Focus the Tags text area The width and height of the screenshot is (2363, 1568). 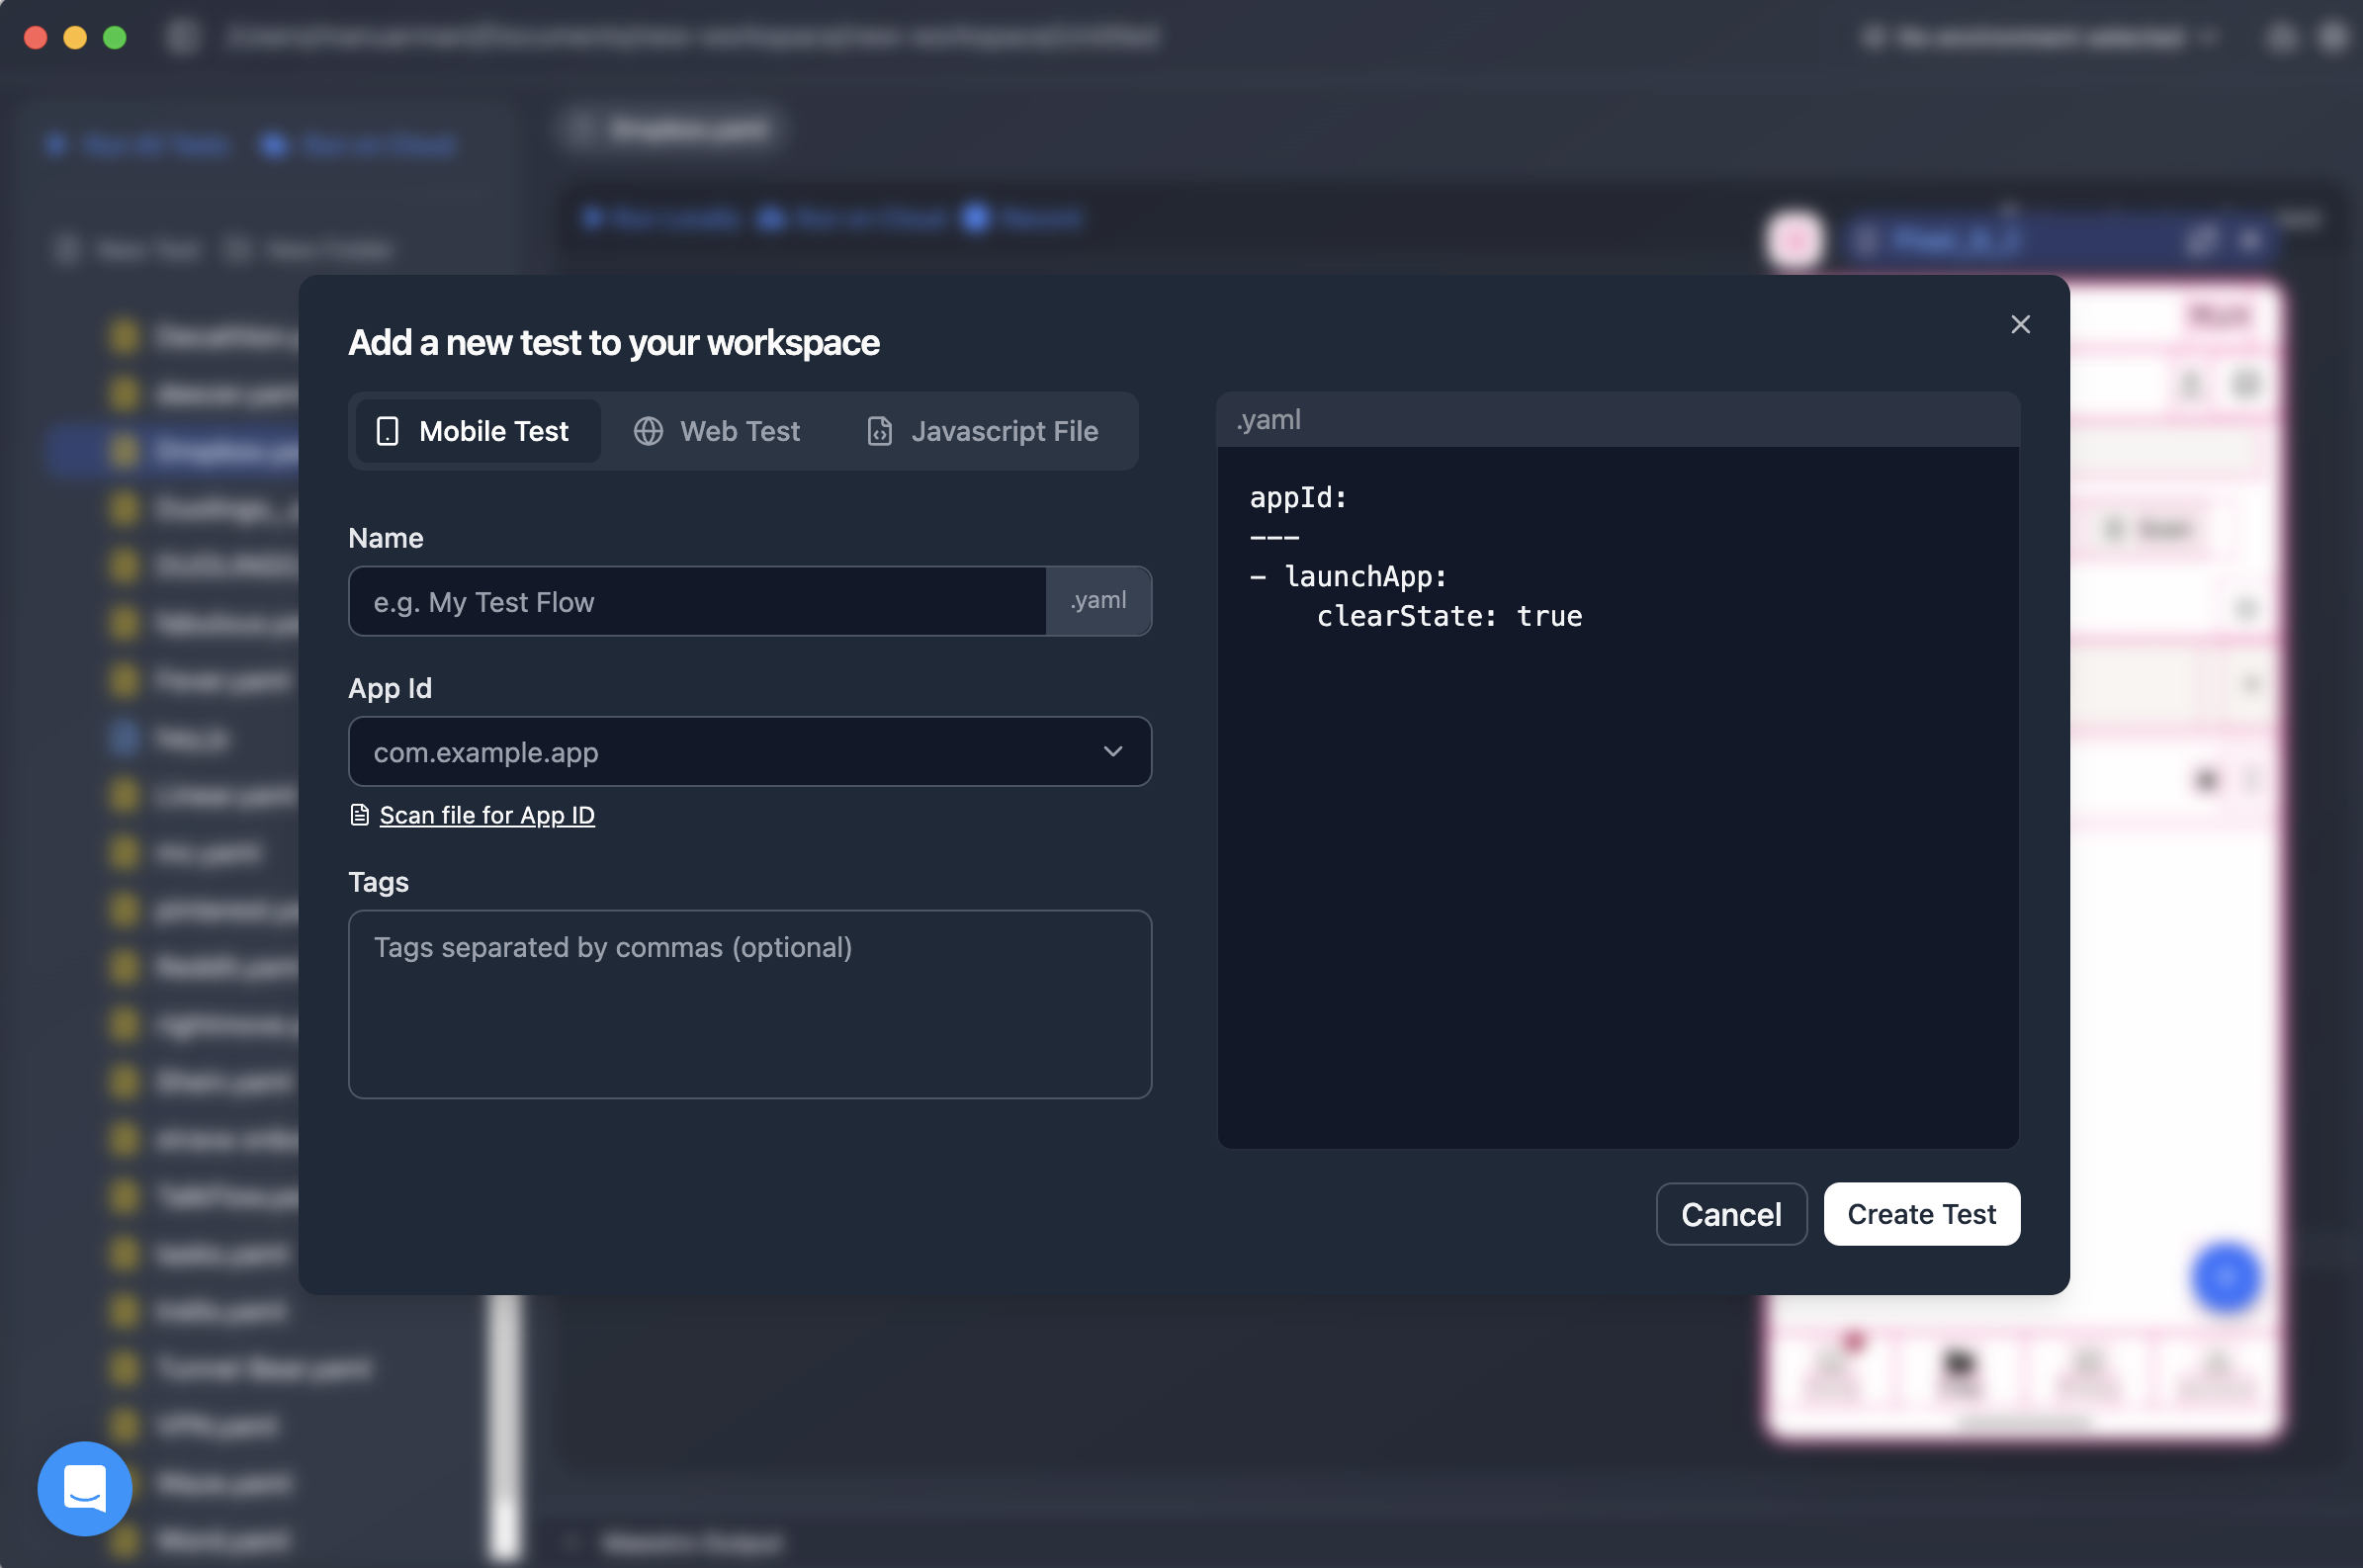(x=749, y=1004)
